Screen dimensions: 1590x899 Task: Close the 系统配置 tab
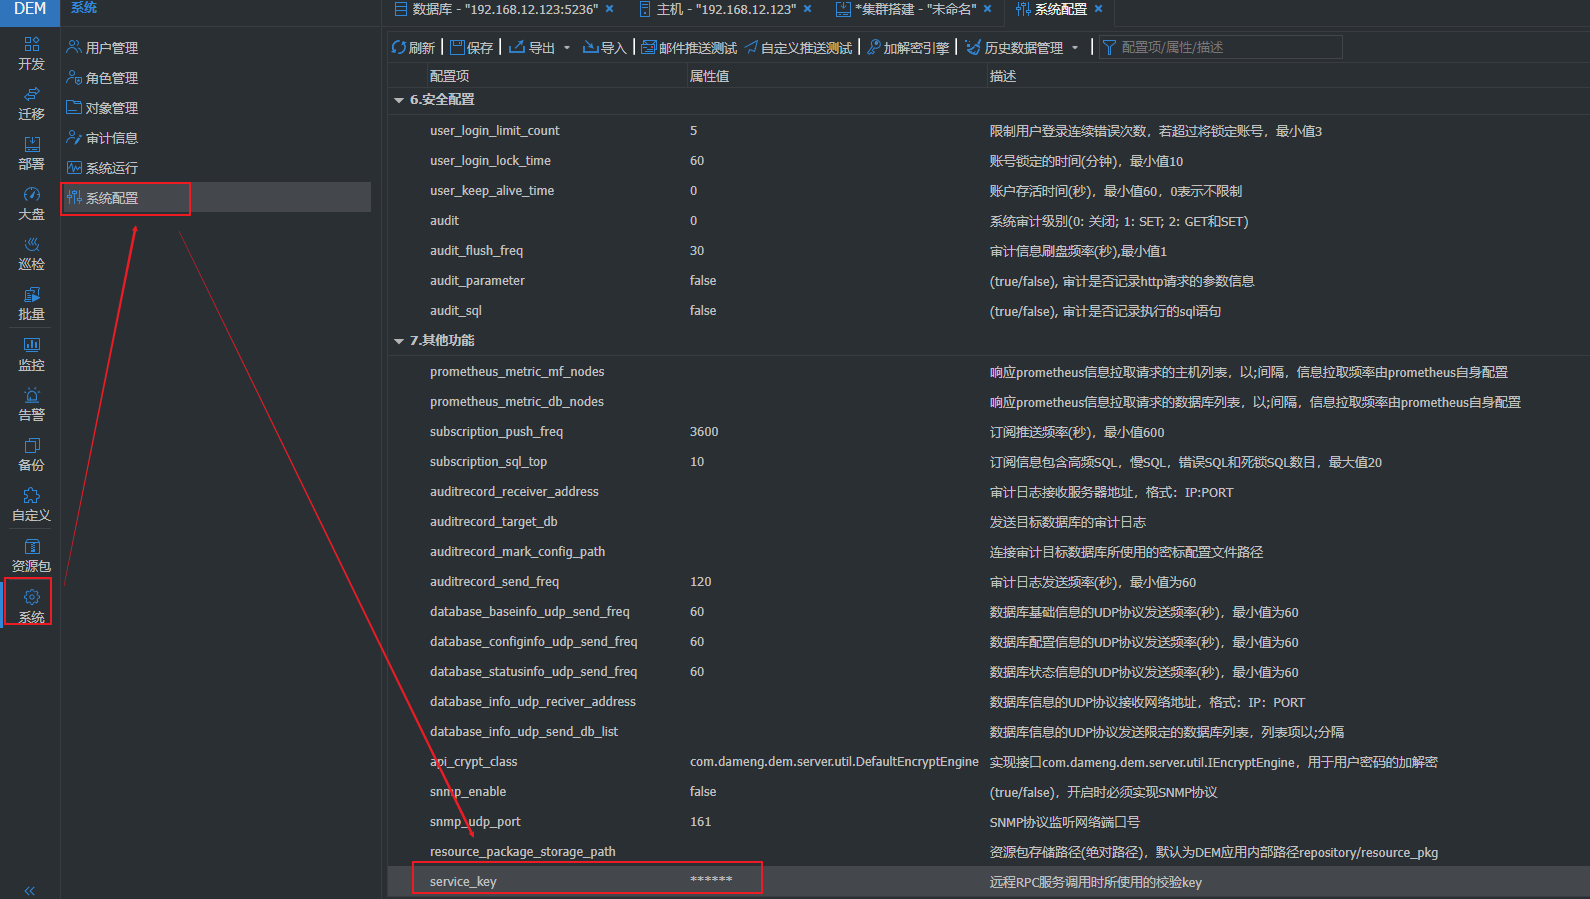(x=1098, y=9)
